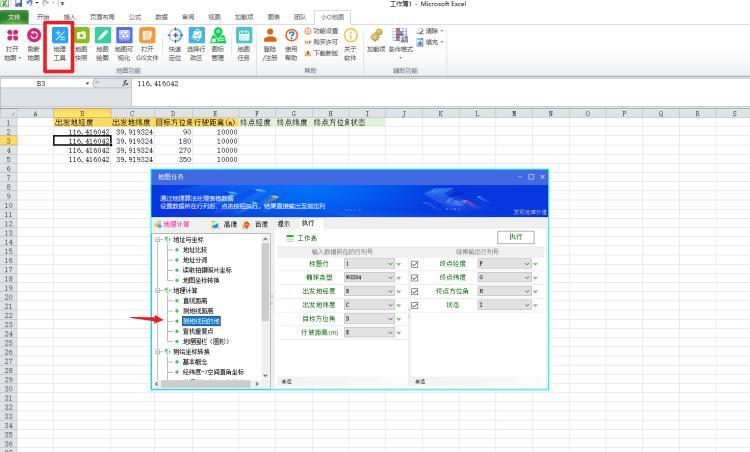Click the 地图快照 camera icon

(81, 46)
